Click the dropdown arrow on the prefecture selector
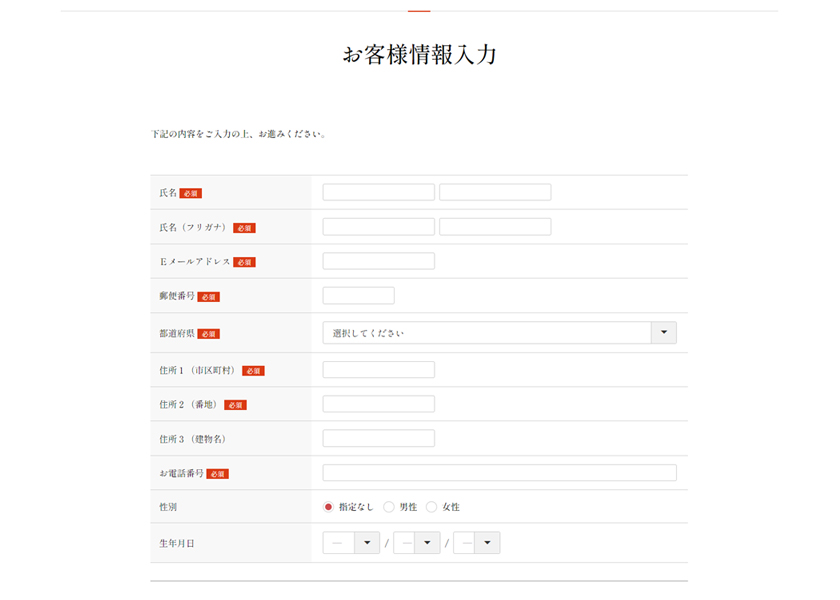 tap(664, 332)
